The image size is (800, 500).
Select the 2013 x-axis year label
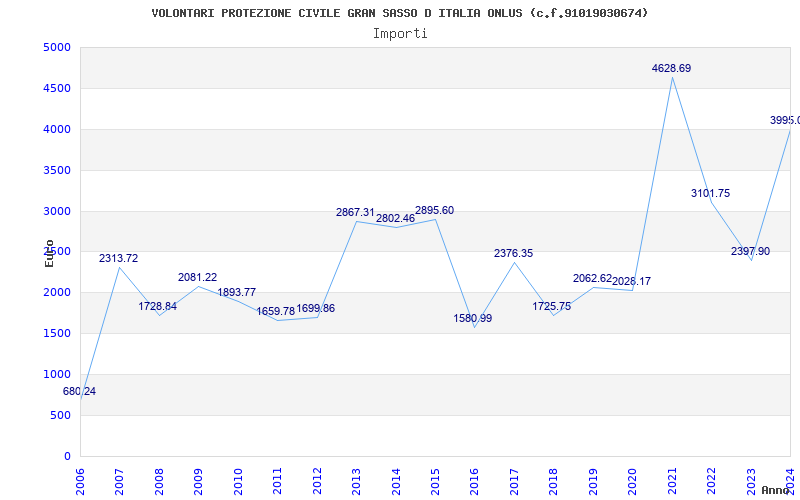tap(356, 482)
